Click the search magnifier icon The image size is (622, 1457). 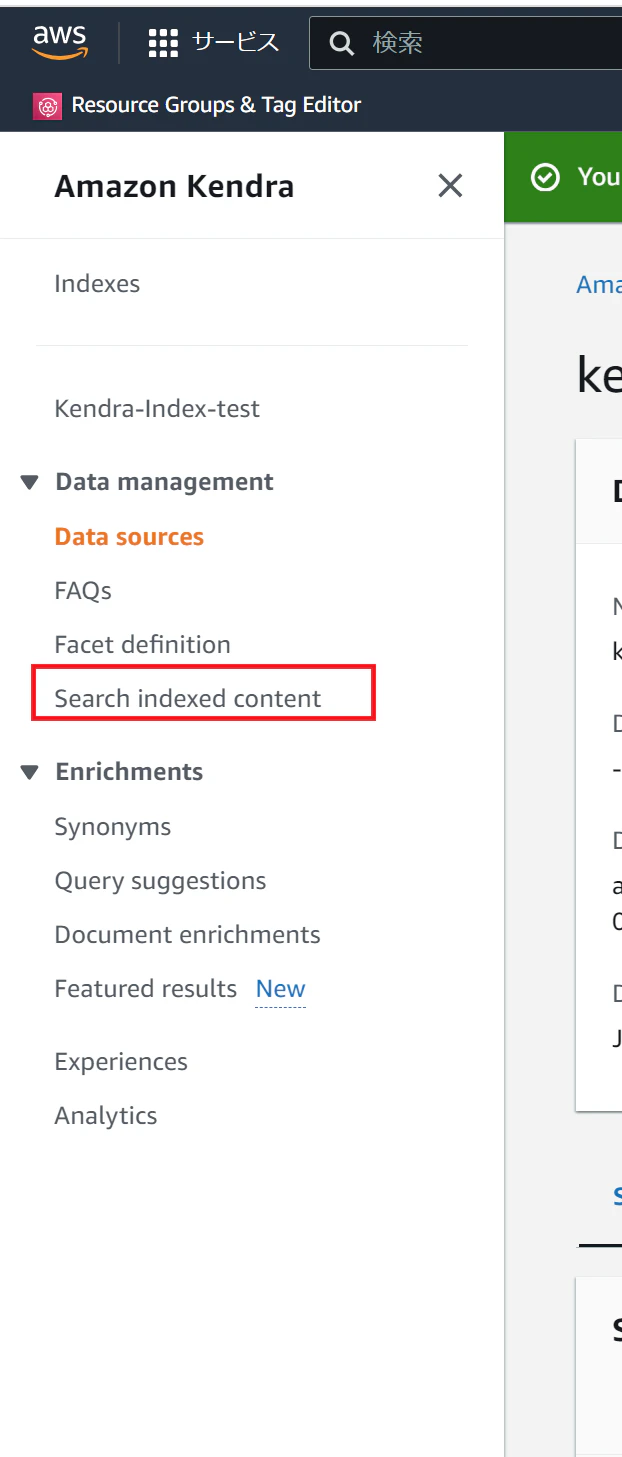tap(342, 44)
